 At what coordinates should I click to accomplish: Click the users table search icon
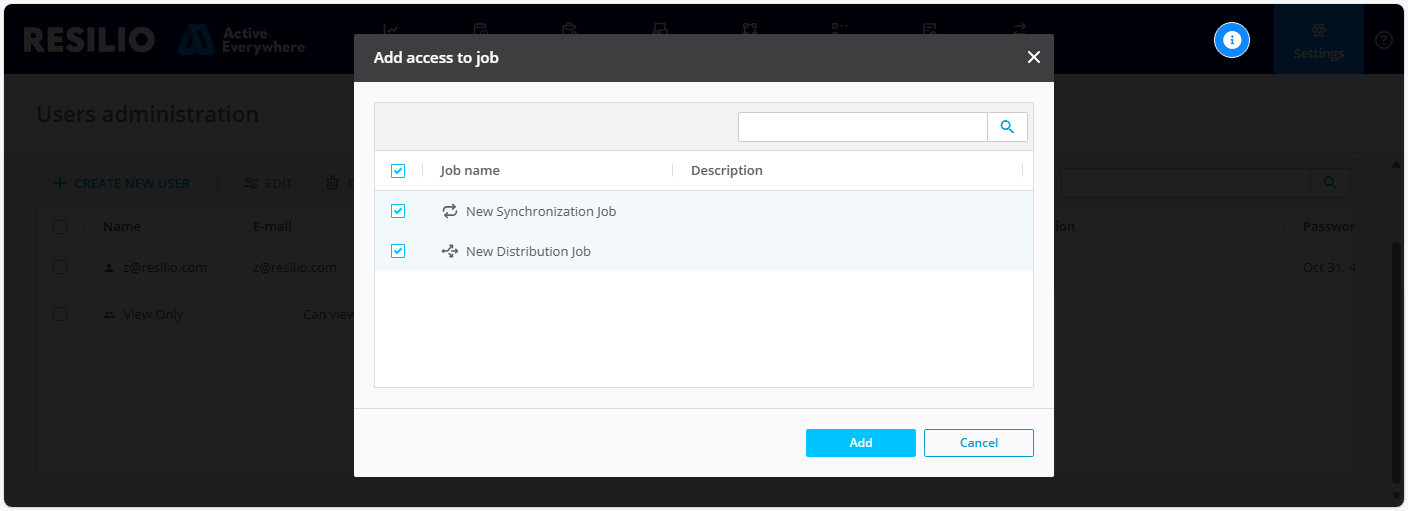coord(1330,183)
